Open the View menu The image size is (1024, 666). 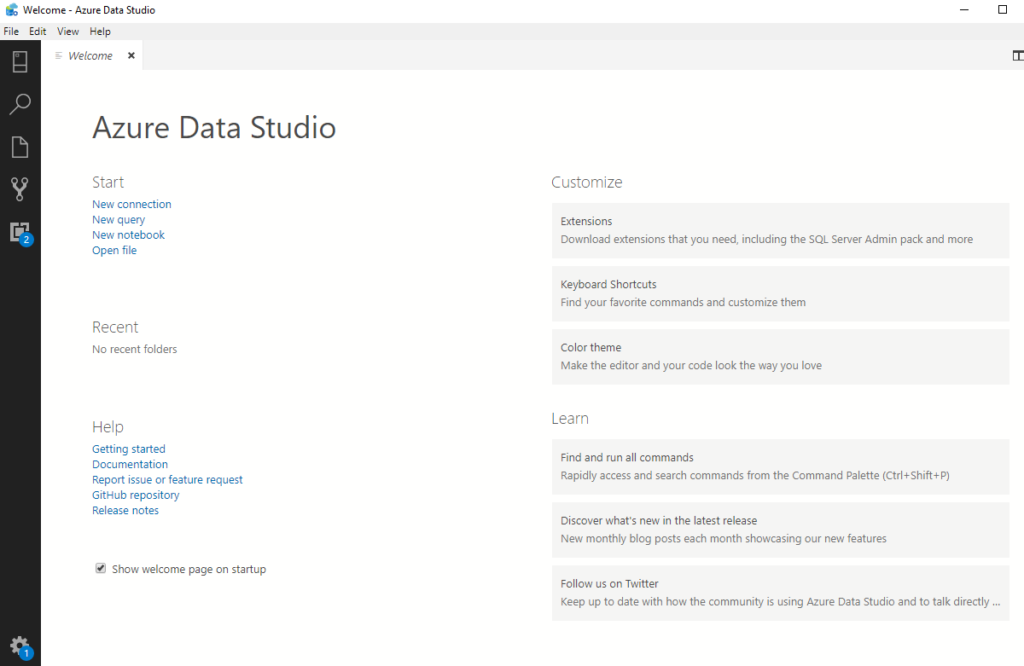click(x=67, y=31)
